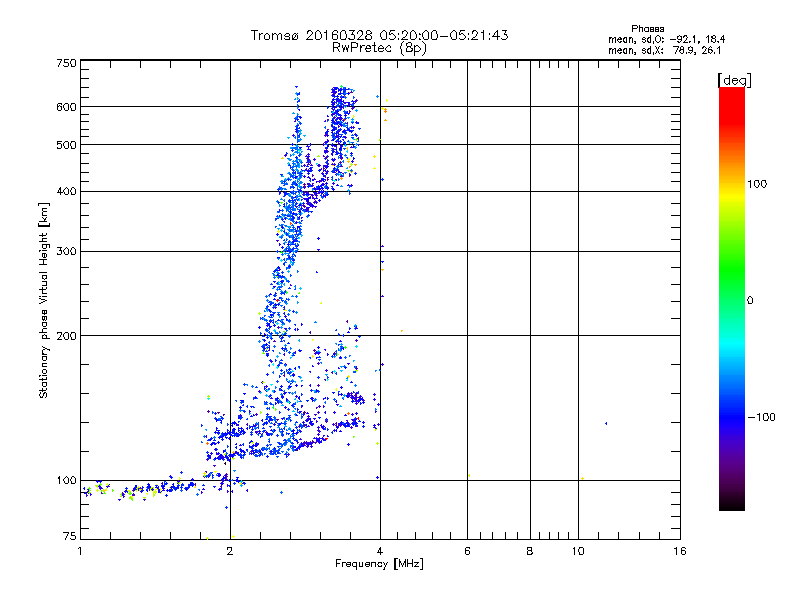Screen dimensions: 800x600
Task: Click the yellow data point at 6 MHz near 100 km
Action: 469,476
